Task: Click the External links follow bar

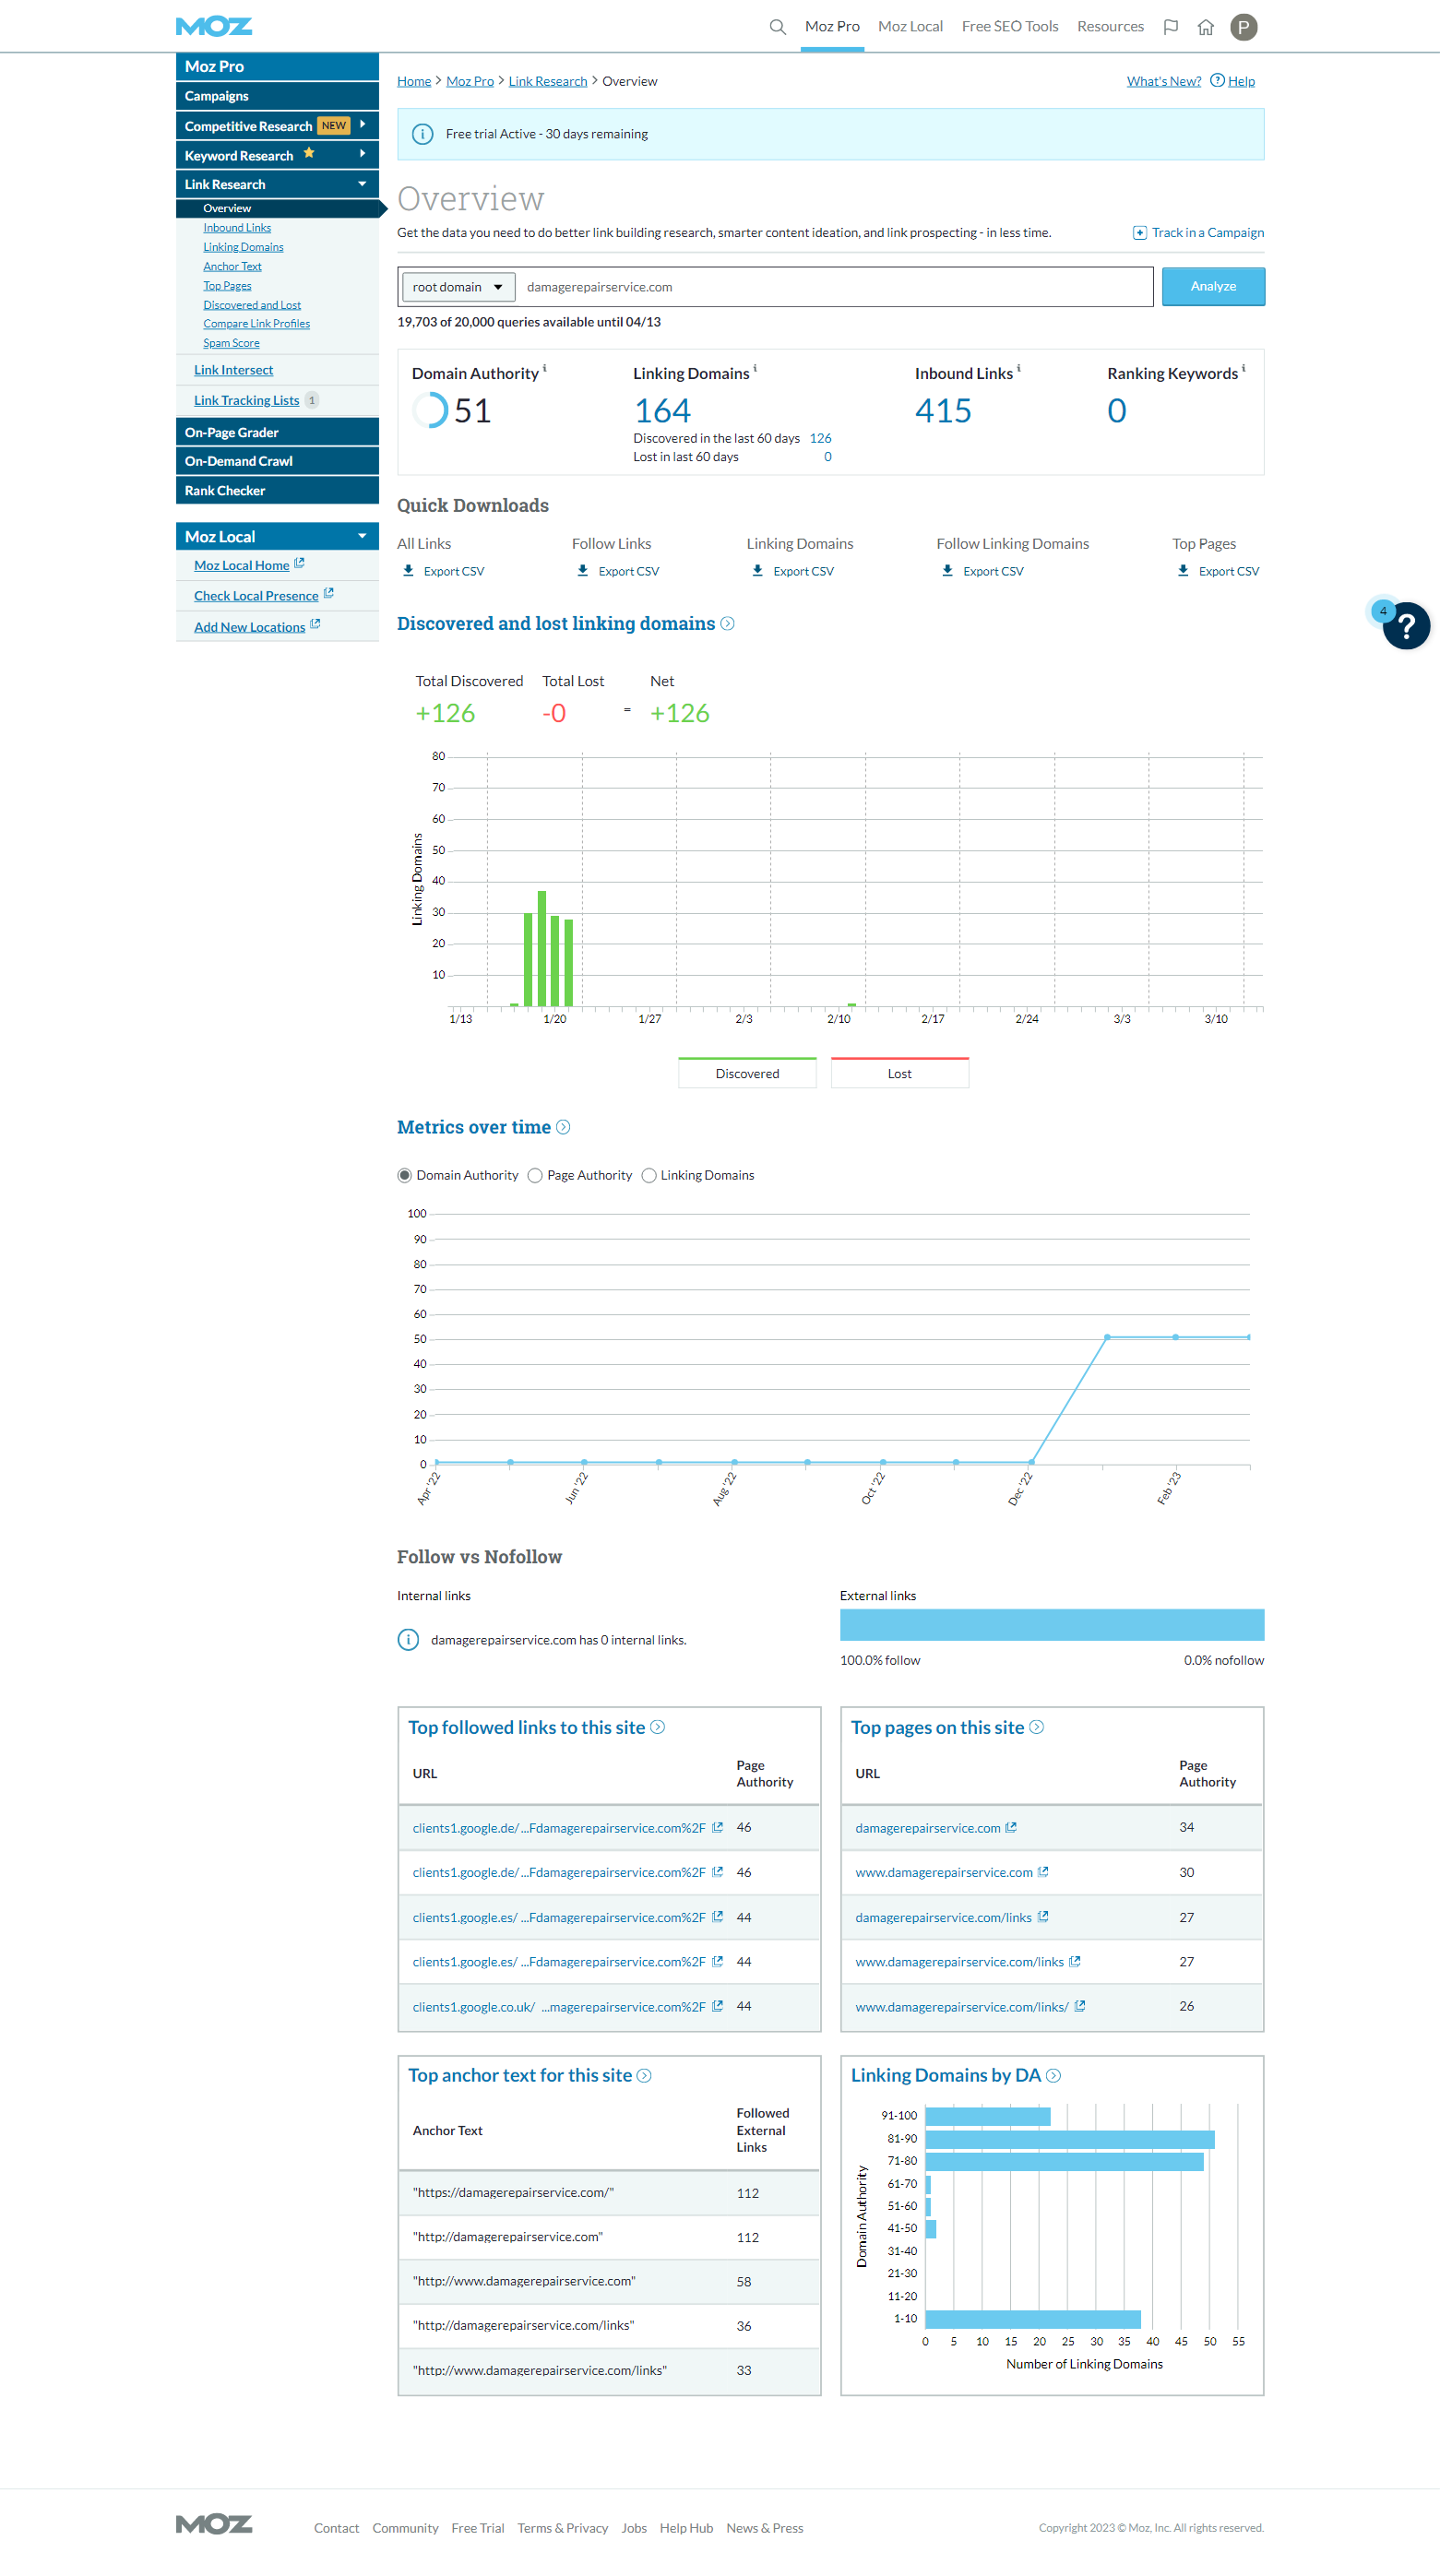Action: point(1052,1625)
